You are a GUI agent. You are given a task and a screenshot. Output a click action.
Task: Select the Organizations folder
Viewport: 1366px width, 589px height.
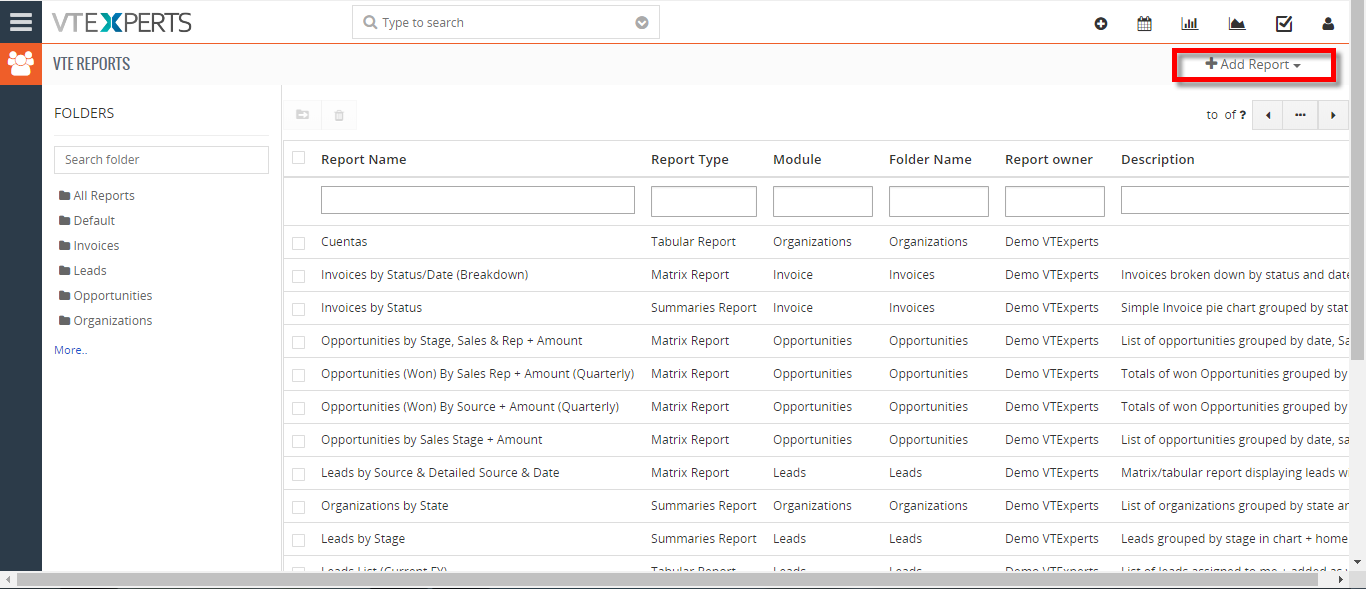coord(113,321)
